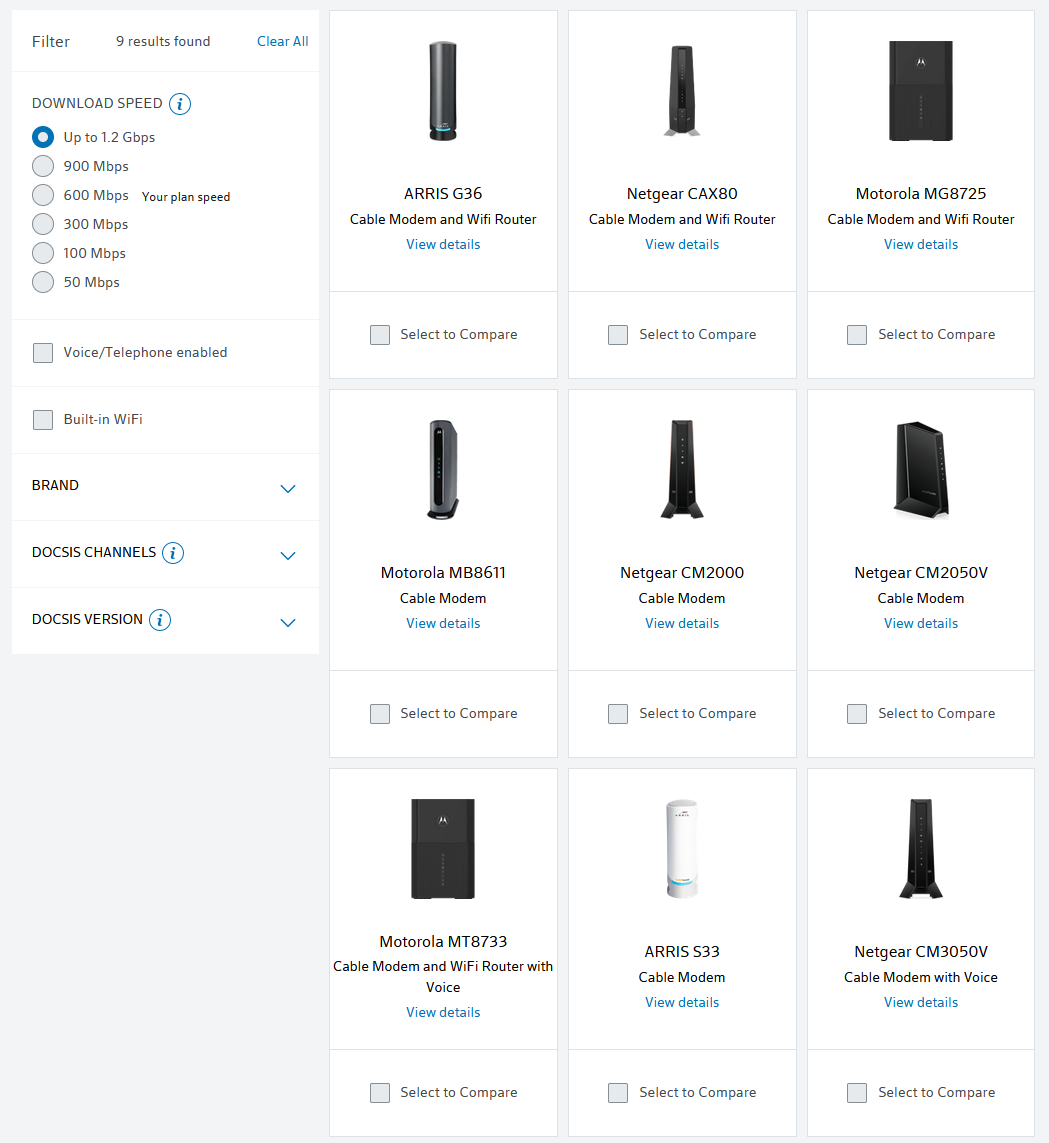Click the Netgear CAX80 product image
Viewport: 1049px width, 1143px height.
(x=682, y=91)
